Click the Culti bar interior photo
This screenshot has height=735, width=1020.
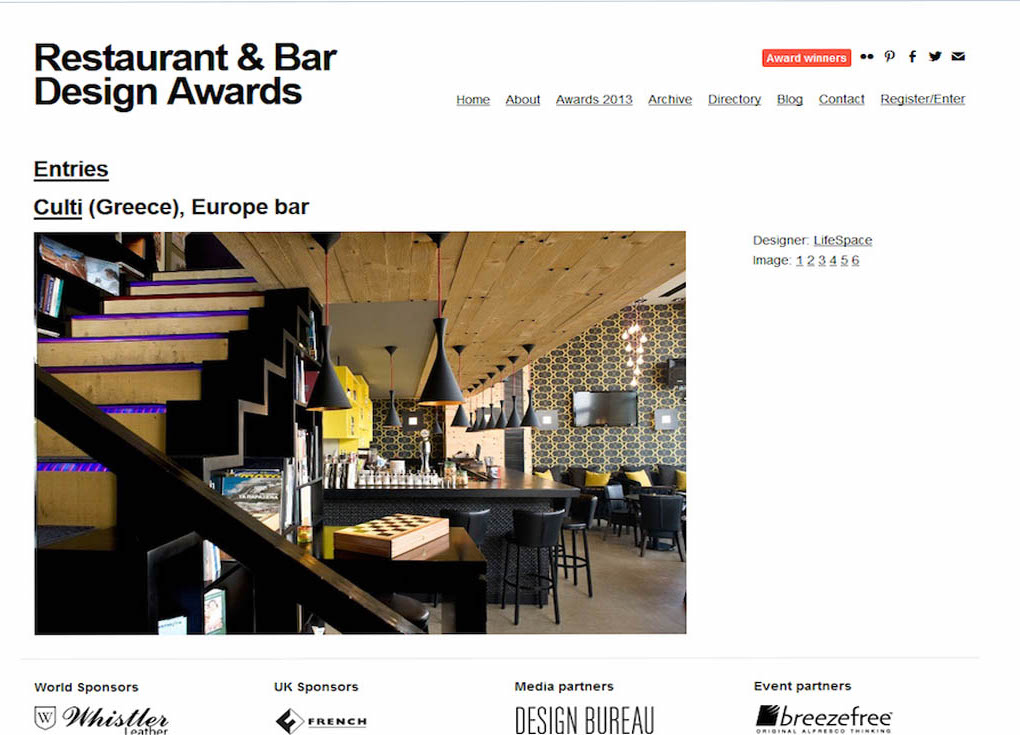360,433
